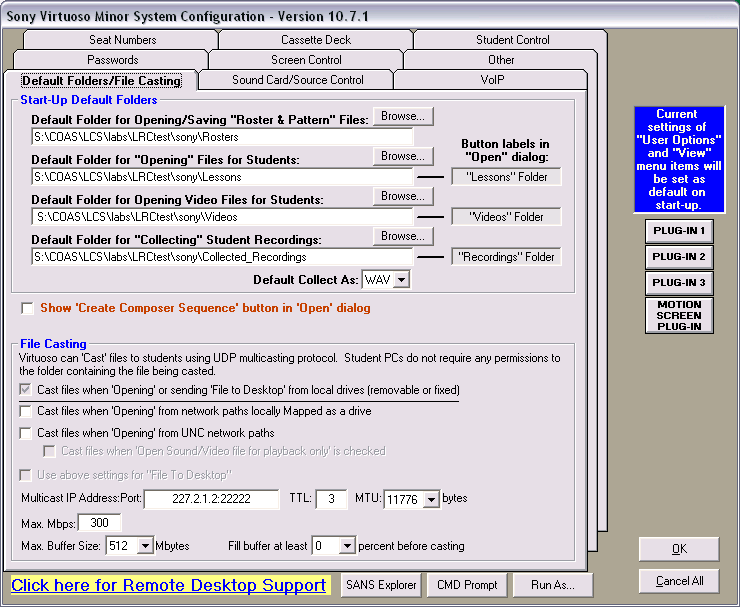This screenshot has width=740, height=607.
Task: Open the PLUG-IN 1 button
Action: tap(679, 231)
